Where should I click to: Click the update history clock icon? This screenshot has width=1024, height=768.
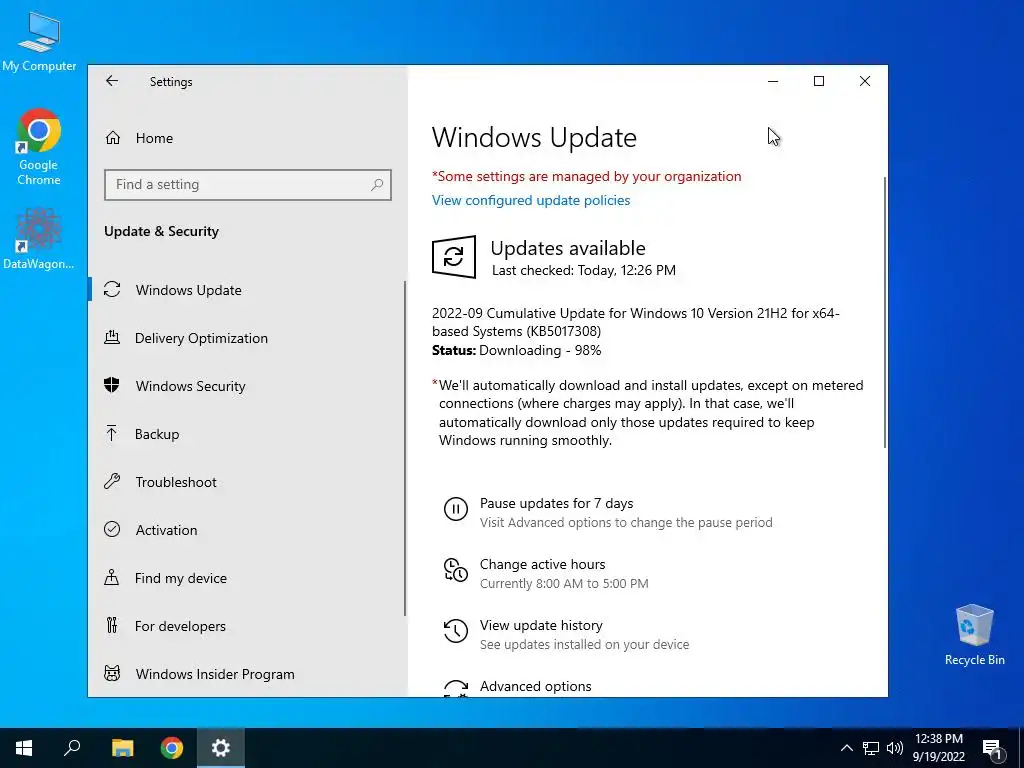(x=456, y=631)
